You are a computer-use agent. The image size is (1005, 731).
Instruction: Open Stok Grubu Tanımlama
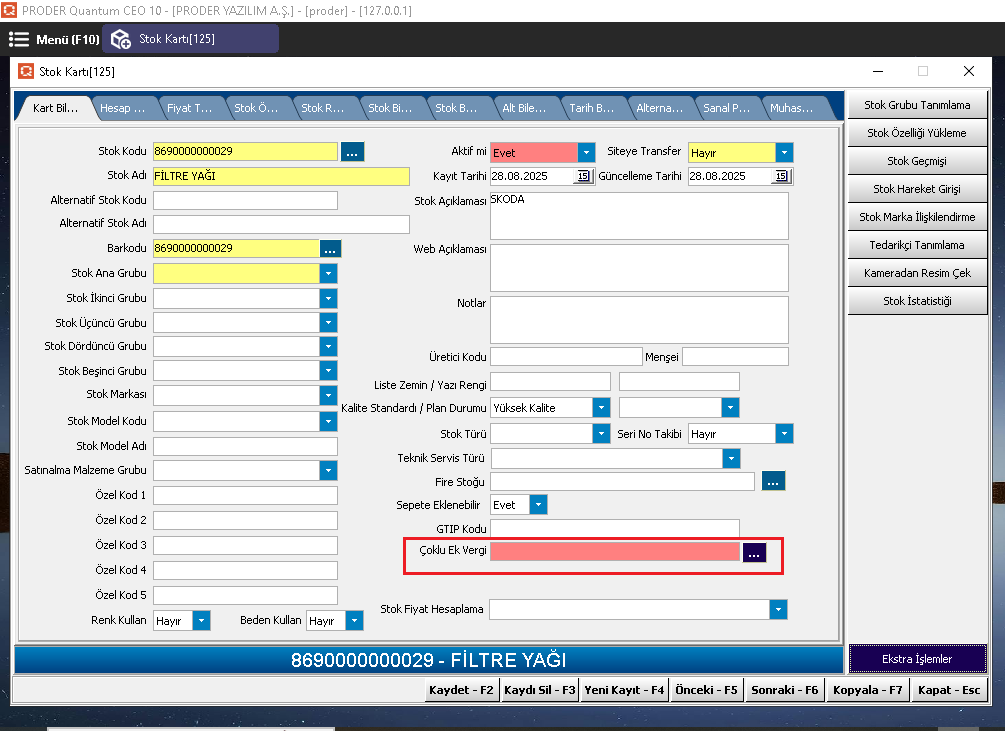coord(917,105)
